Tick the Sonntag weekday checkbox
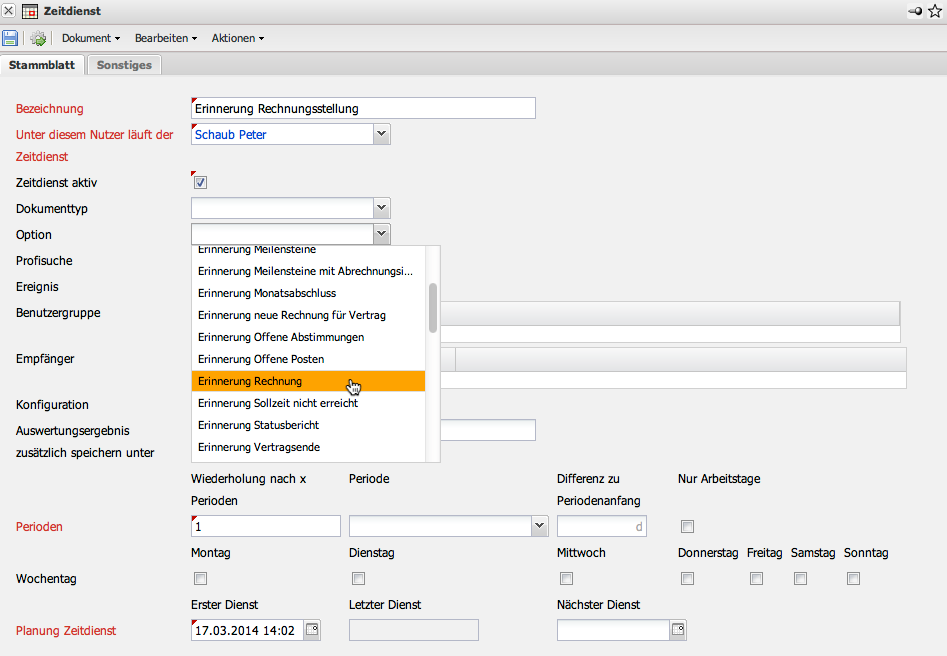 click(x=853, y=579)
